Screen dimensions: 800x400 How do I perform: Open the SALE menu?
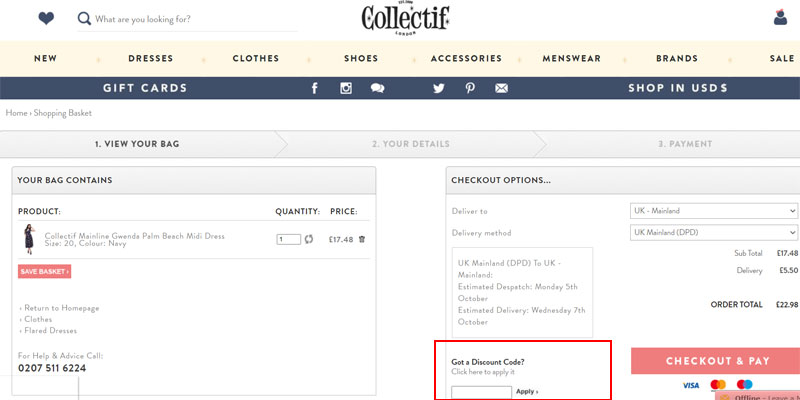(x=782, y=59)
